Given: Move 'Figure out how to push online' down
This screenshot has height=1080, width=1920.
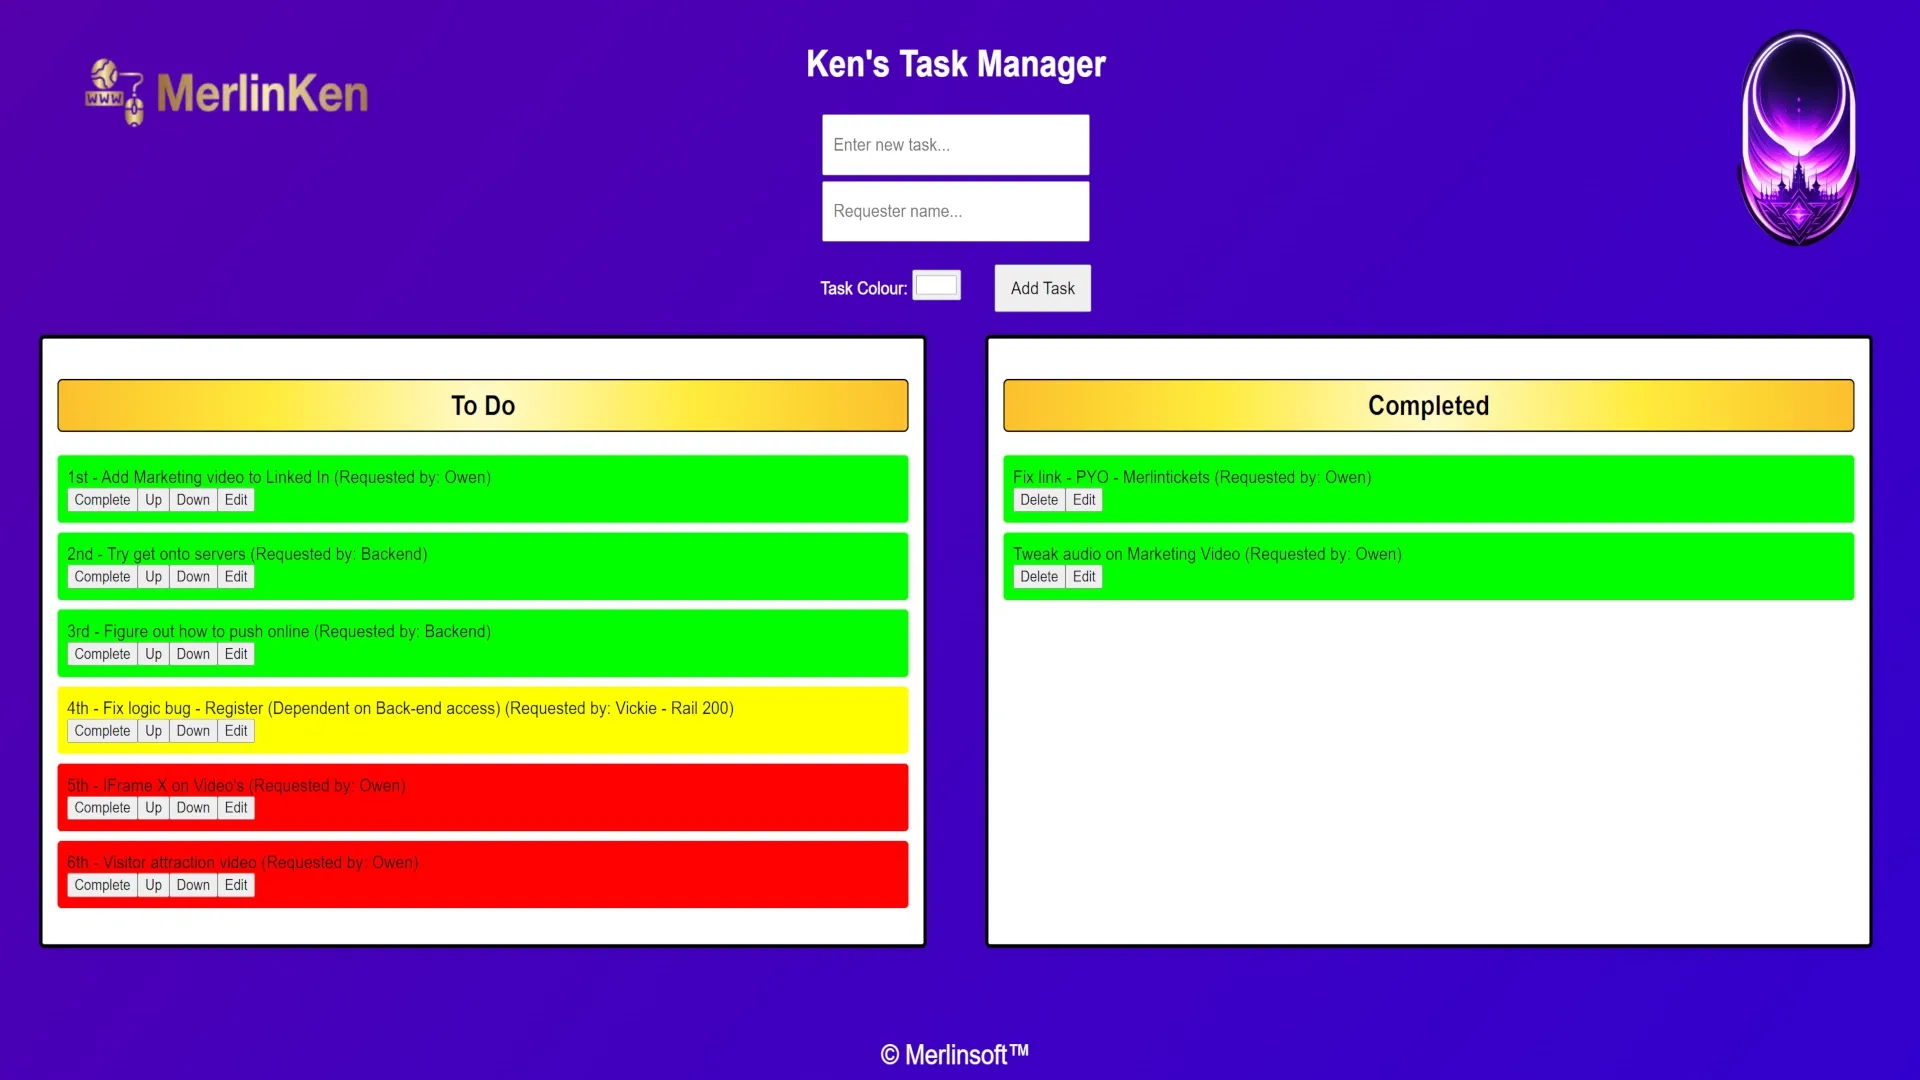Looking at the screenshot, I should [193, 654].
